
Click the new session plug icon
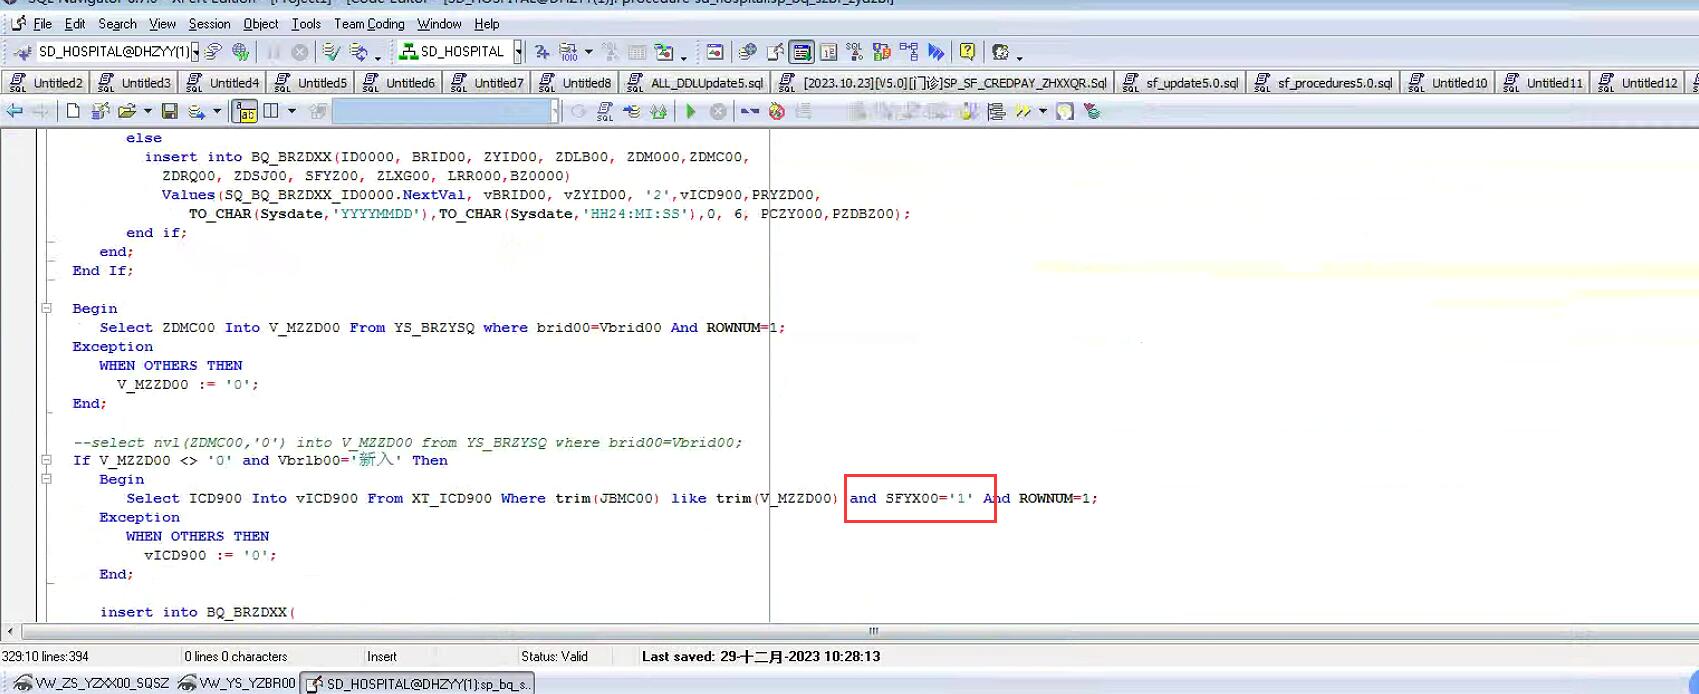pyautogui.click(x=21, y=51)
